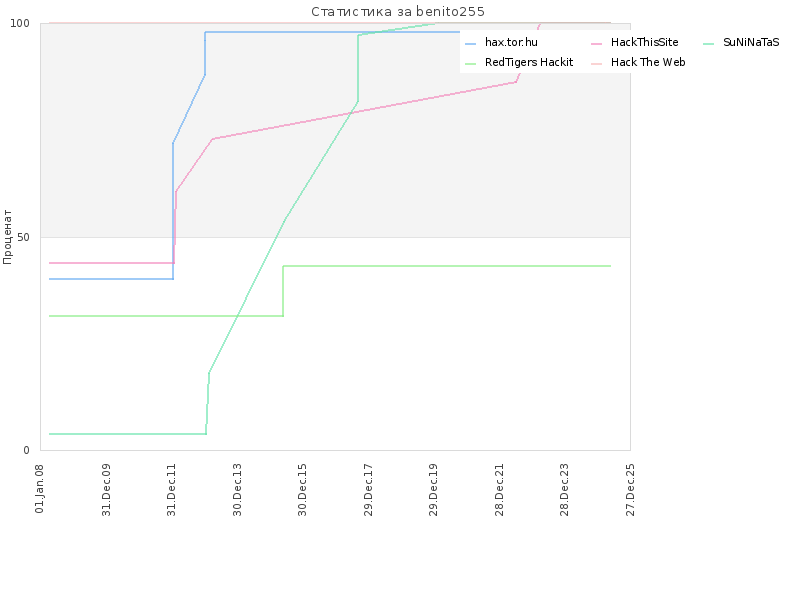Click the 100 value on the y-axis
This screenshot has height=600, width=800.
coord(20,23)
